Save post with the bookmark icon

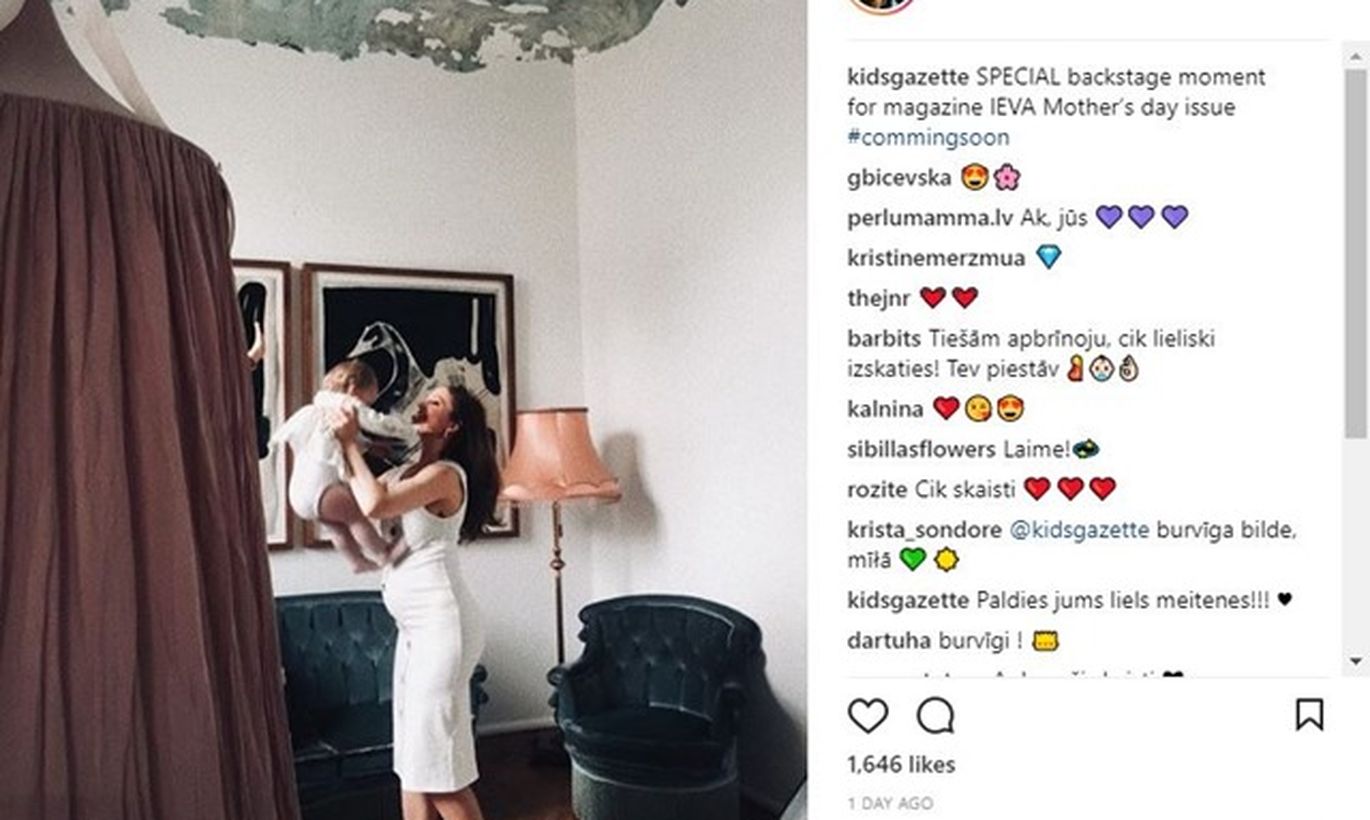click(1309, 714)
